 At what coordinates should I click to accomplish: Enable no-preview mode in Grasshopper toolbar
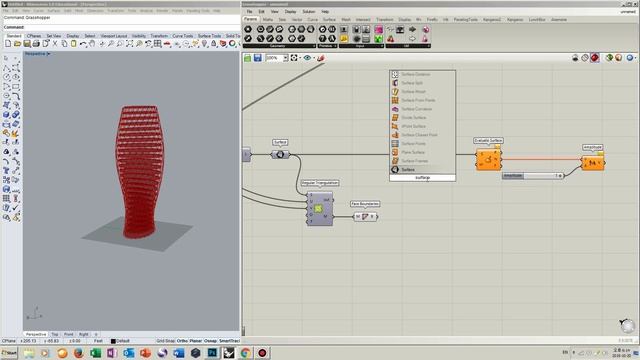(575, 58)
